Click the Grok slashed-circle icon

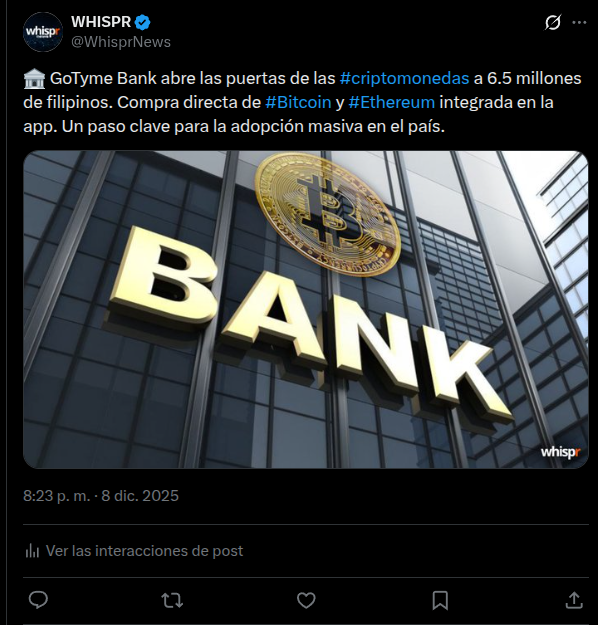pyautogui.click(x=553, y=22)
